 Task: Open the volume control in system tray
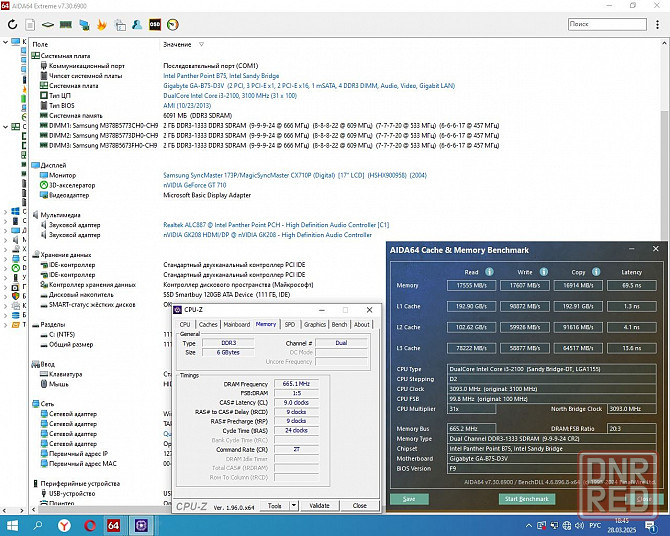click(x=579, y=525)
